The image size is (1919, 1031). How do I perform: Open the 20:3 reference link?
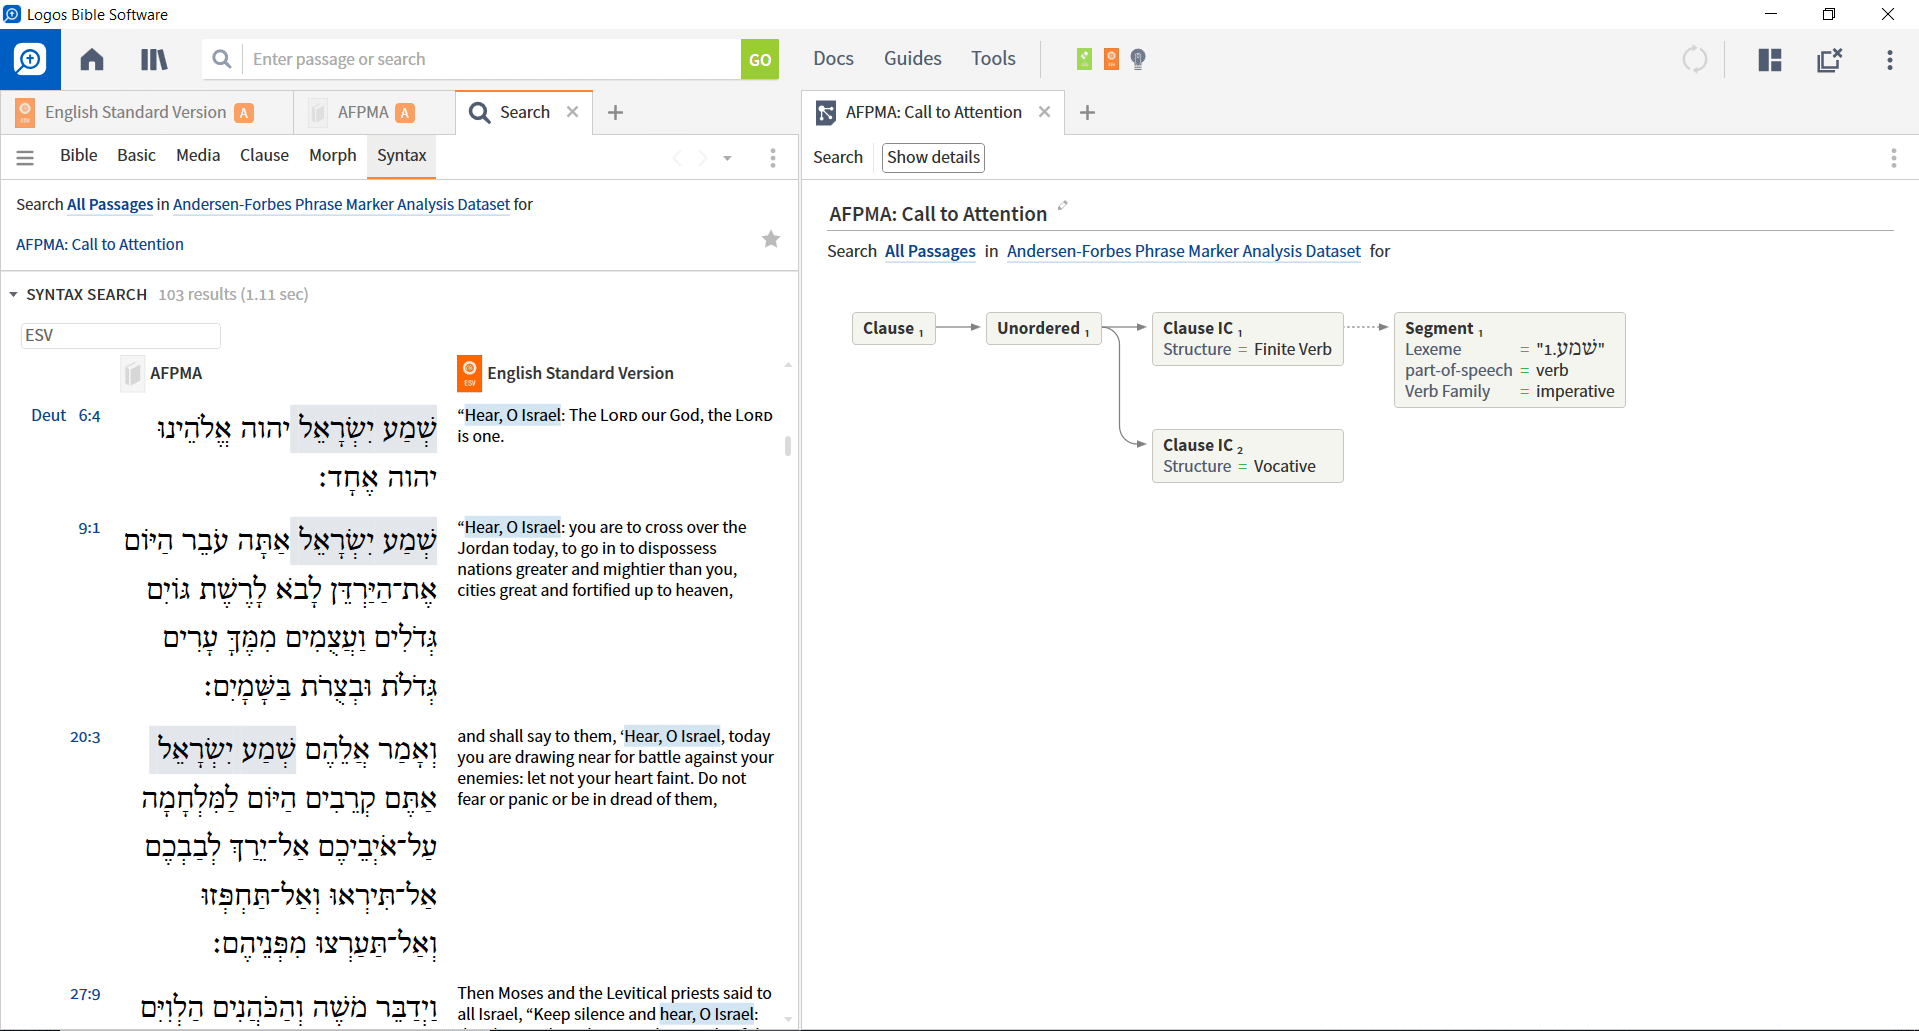pos(85,737)
